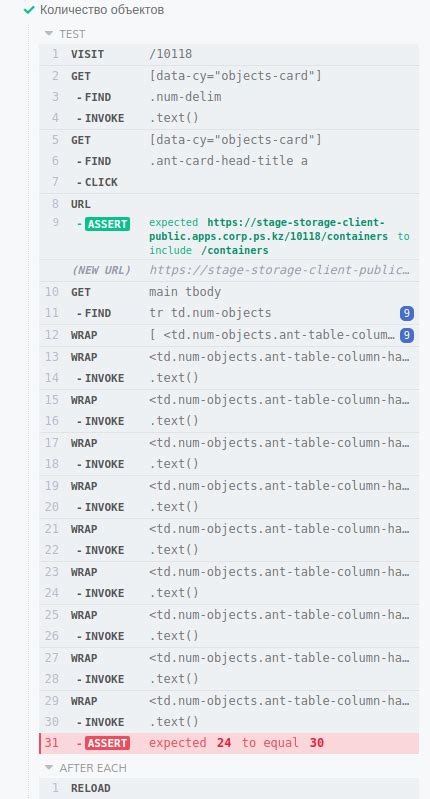Click the blue 9 badge on WRAP row 12
This screenshot has width=430, height=799.
click(407, 335)
